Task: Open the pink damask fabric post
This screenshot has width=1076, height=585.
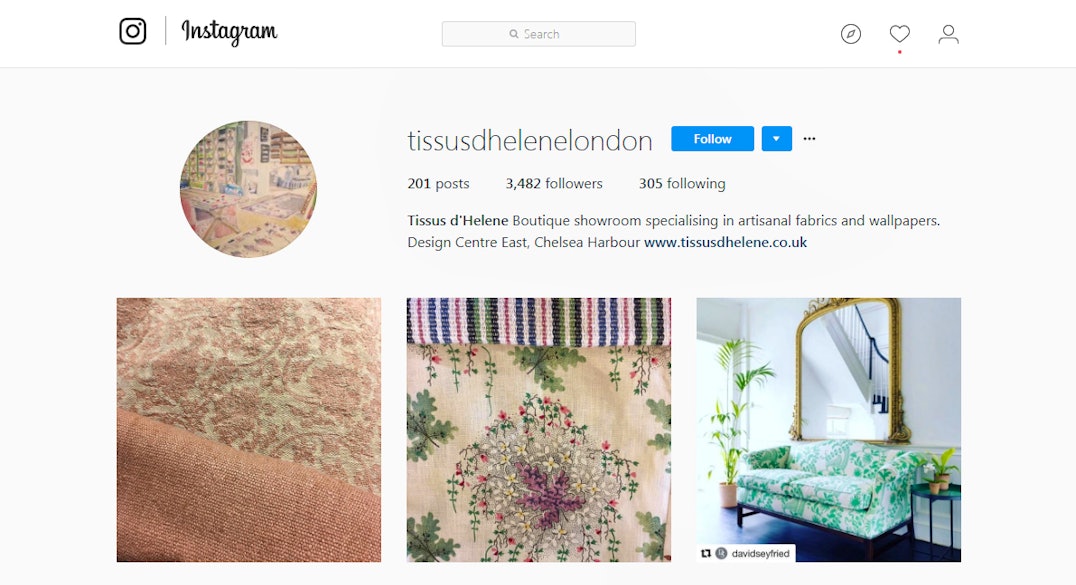Action: point(248,430)
